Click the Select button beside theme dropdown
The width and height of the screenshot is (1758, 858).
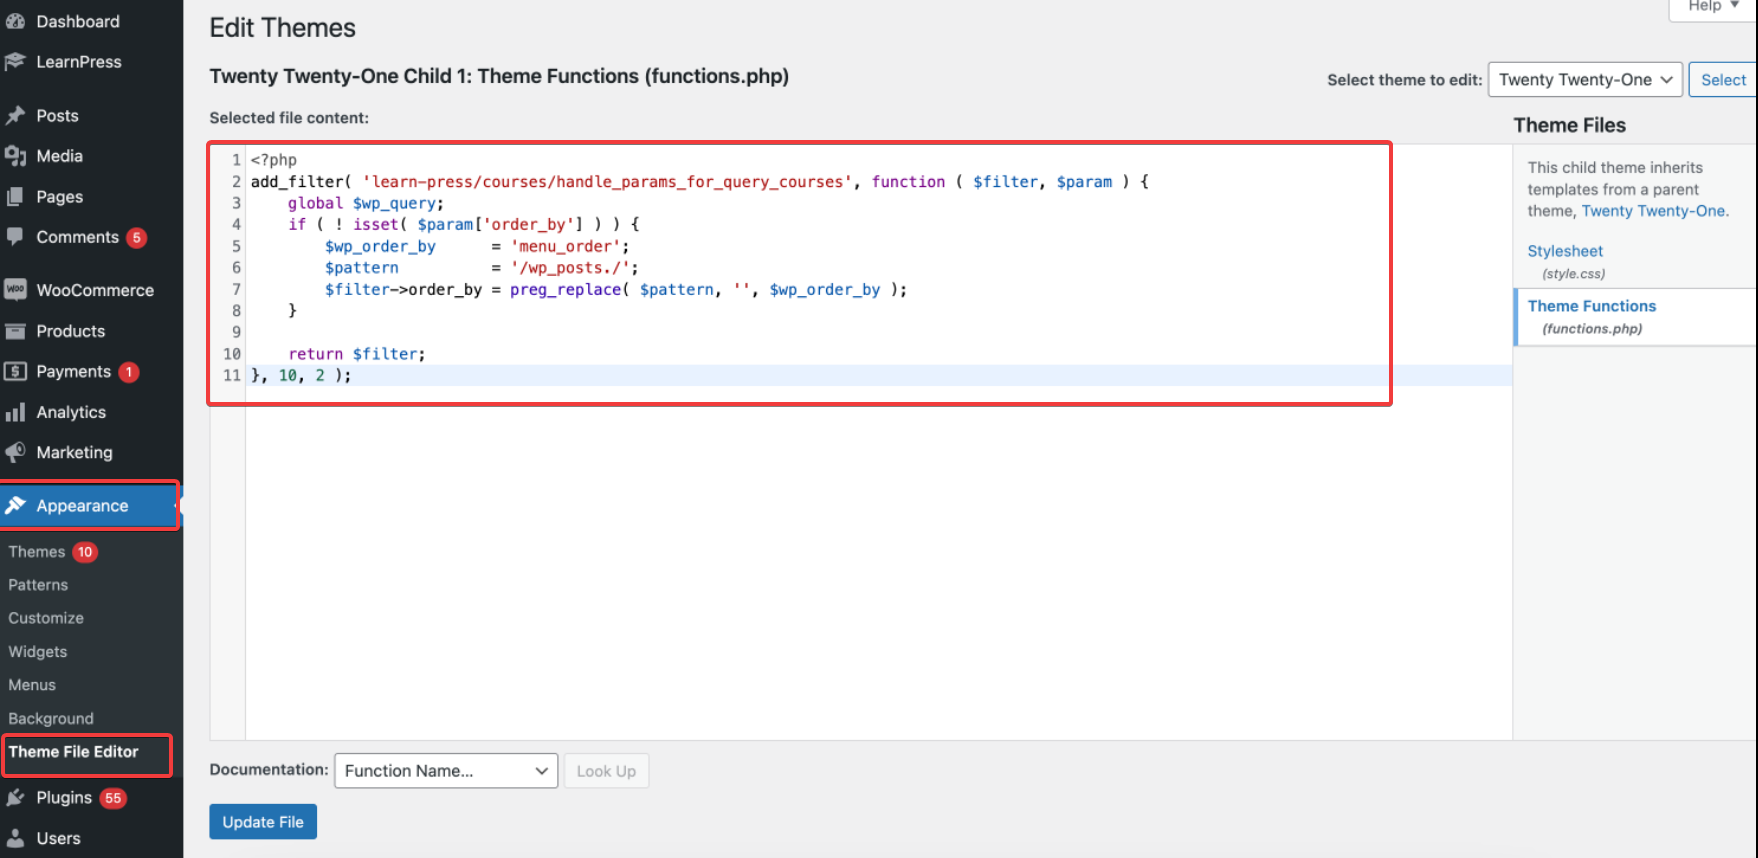(x=1722, y=80)
